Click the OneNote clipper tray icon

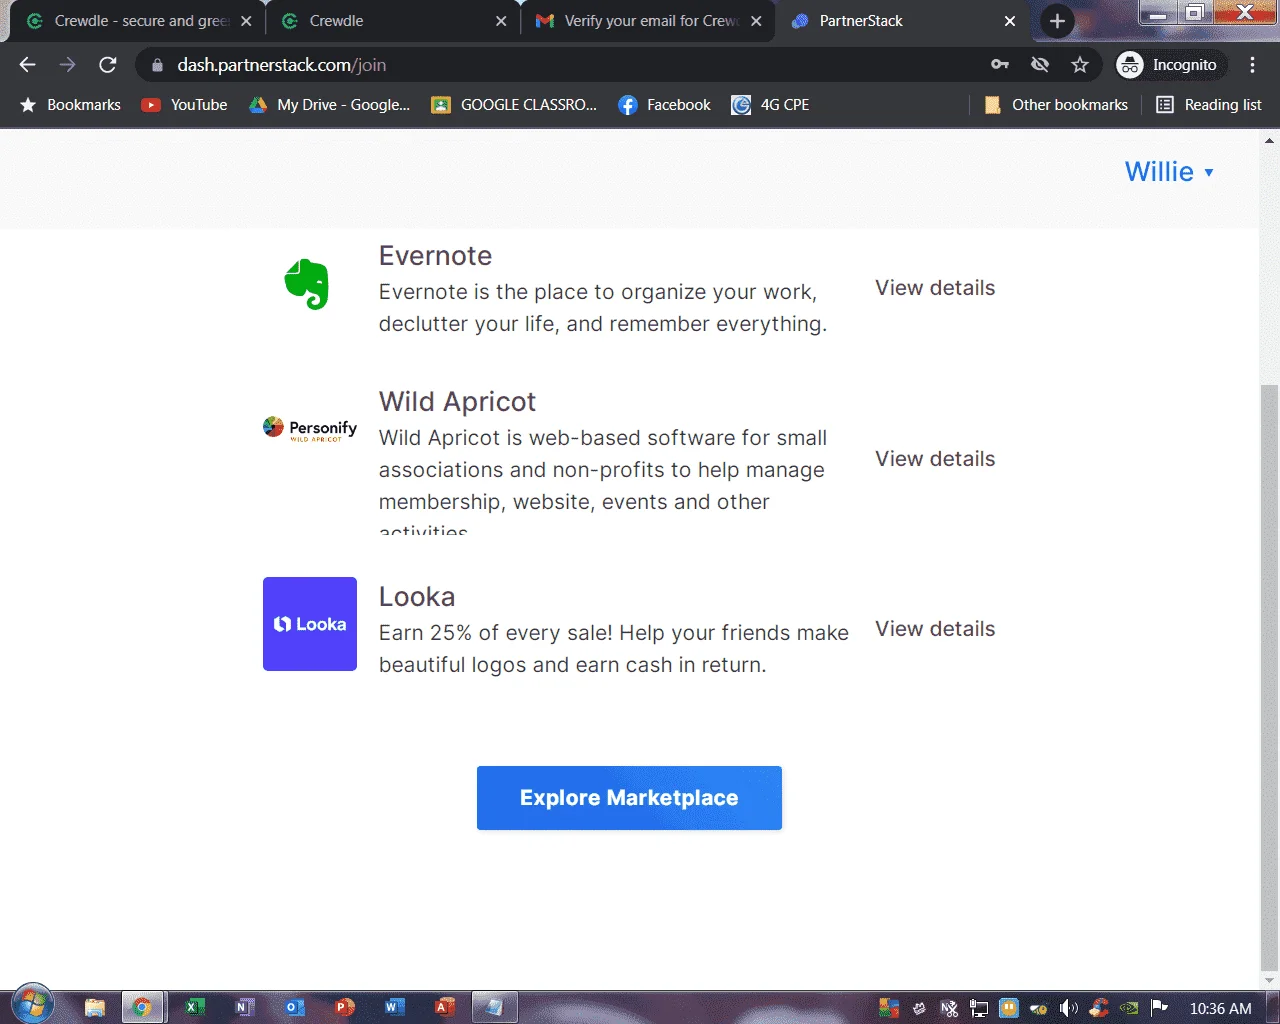pos(949,1008)
